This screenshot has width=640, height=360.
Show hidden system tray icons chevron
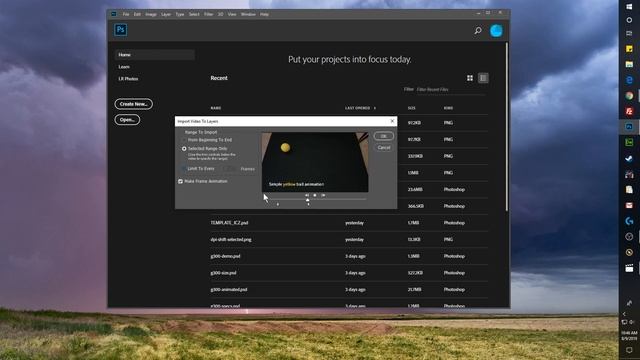pos(624,313)
